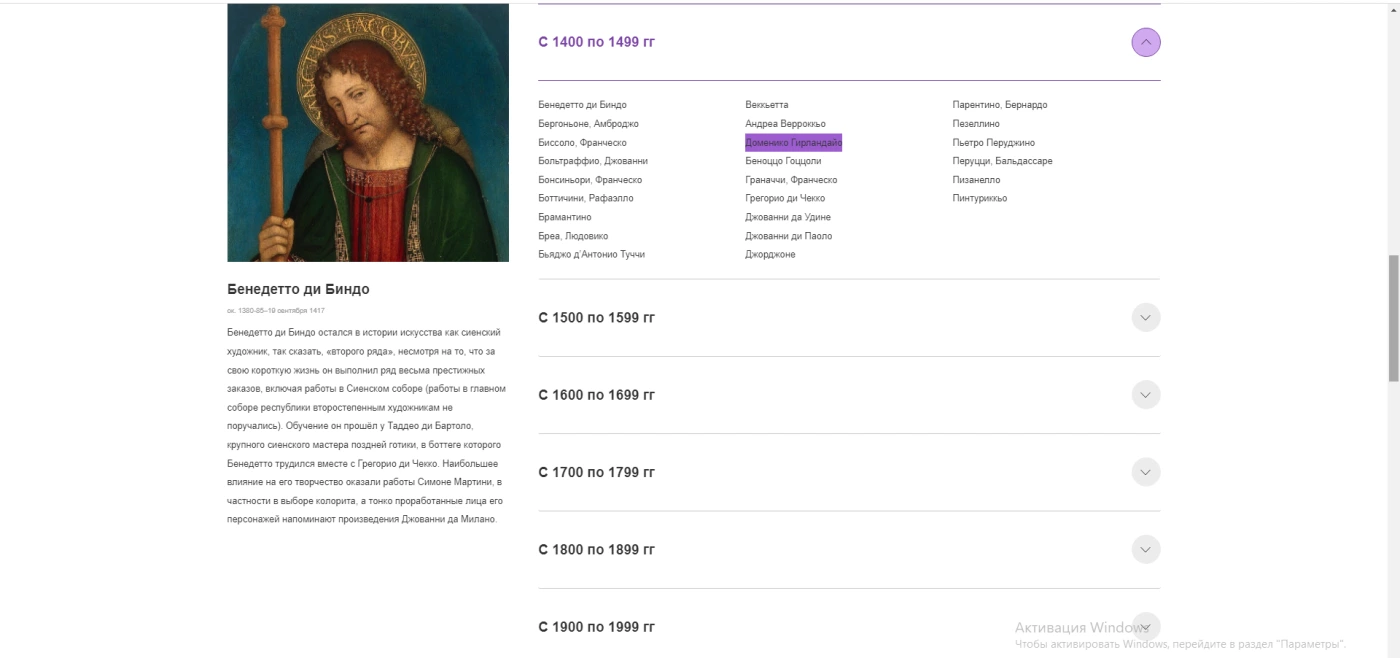Select artist Доменико Гирландайо
Viewport: 1400px width, 658px height.
[793, 143]
